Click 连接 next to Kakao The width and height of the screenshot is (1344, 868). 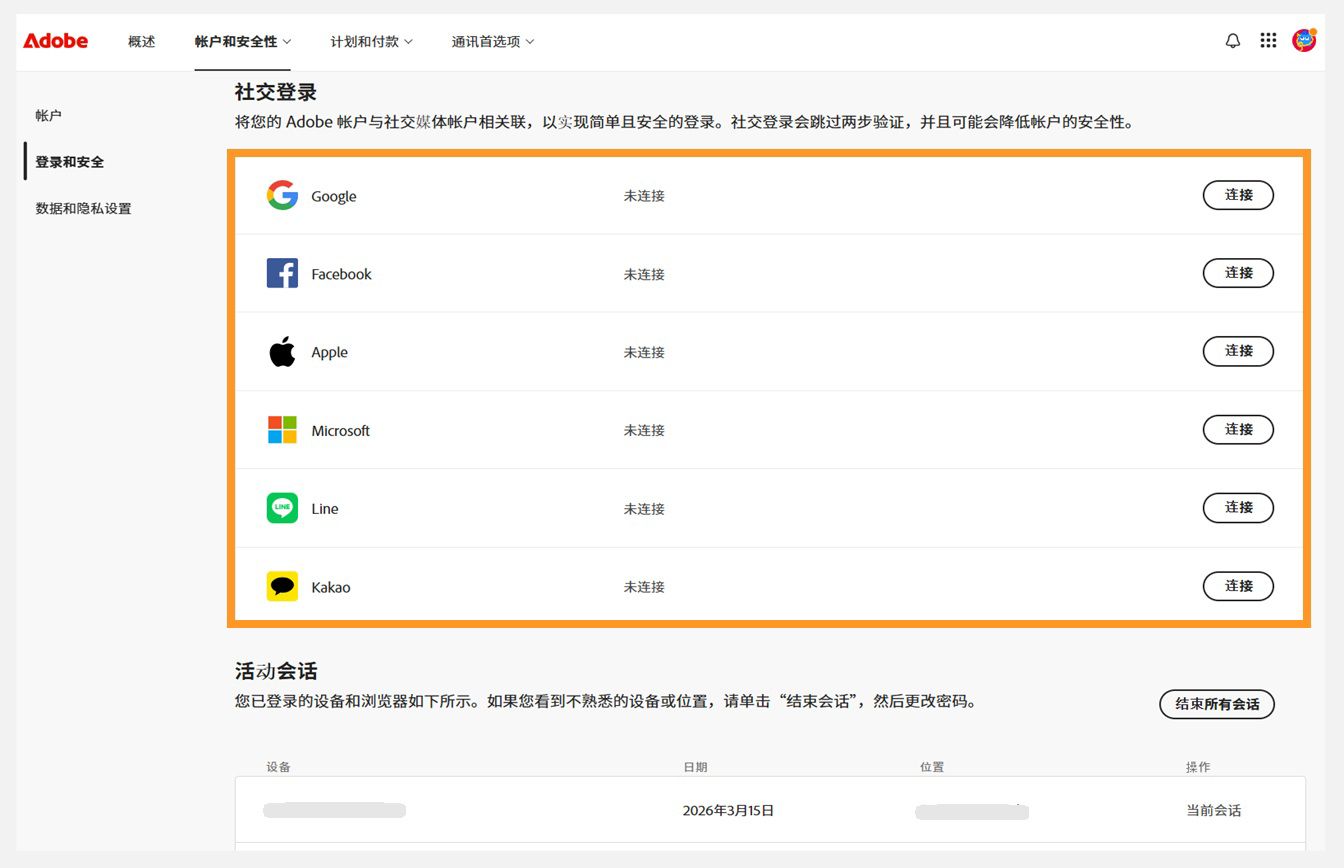click(x=1238, y=586)
